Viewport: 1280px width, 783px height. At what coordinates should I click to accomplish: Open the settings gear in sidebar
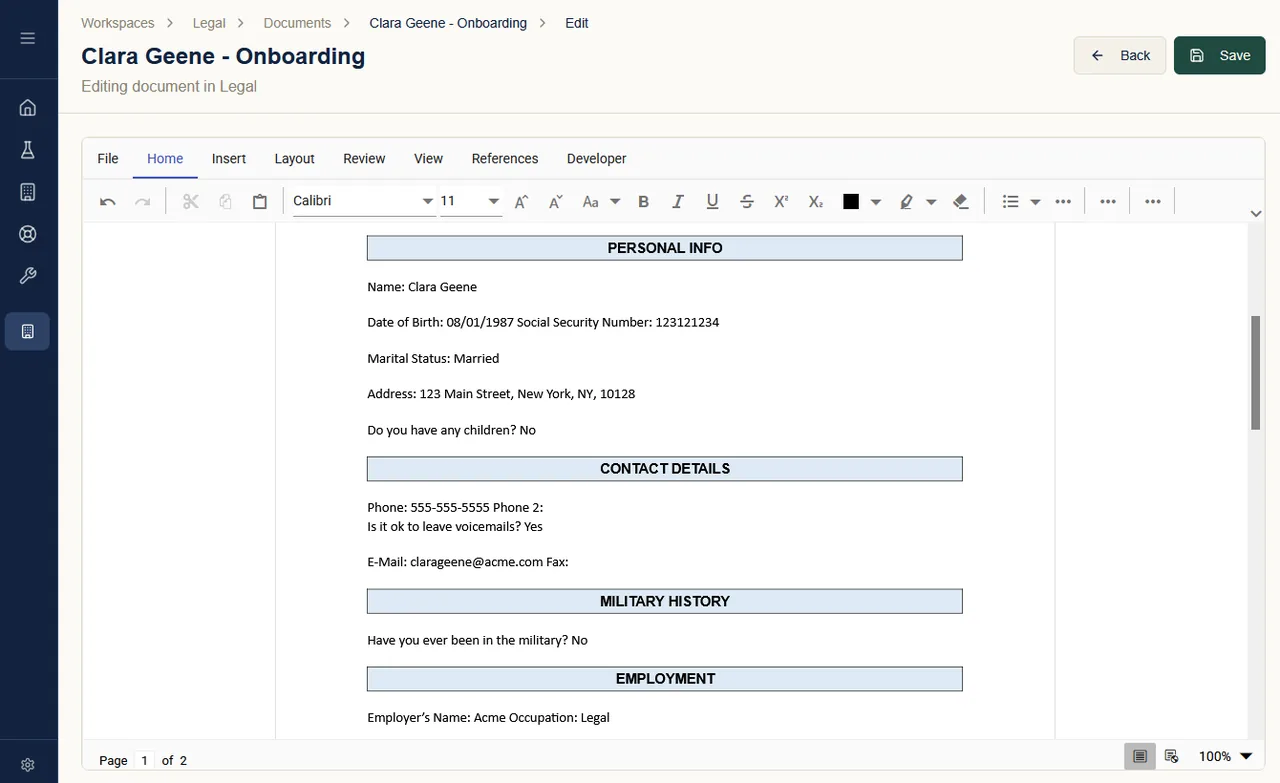pos(28,765)
